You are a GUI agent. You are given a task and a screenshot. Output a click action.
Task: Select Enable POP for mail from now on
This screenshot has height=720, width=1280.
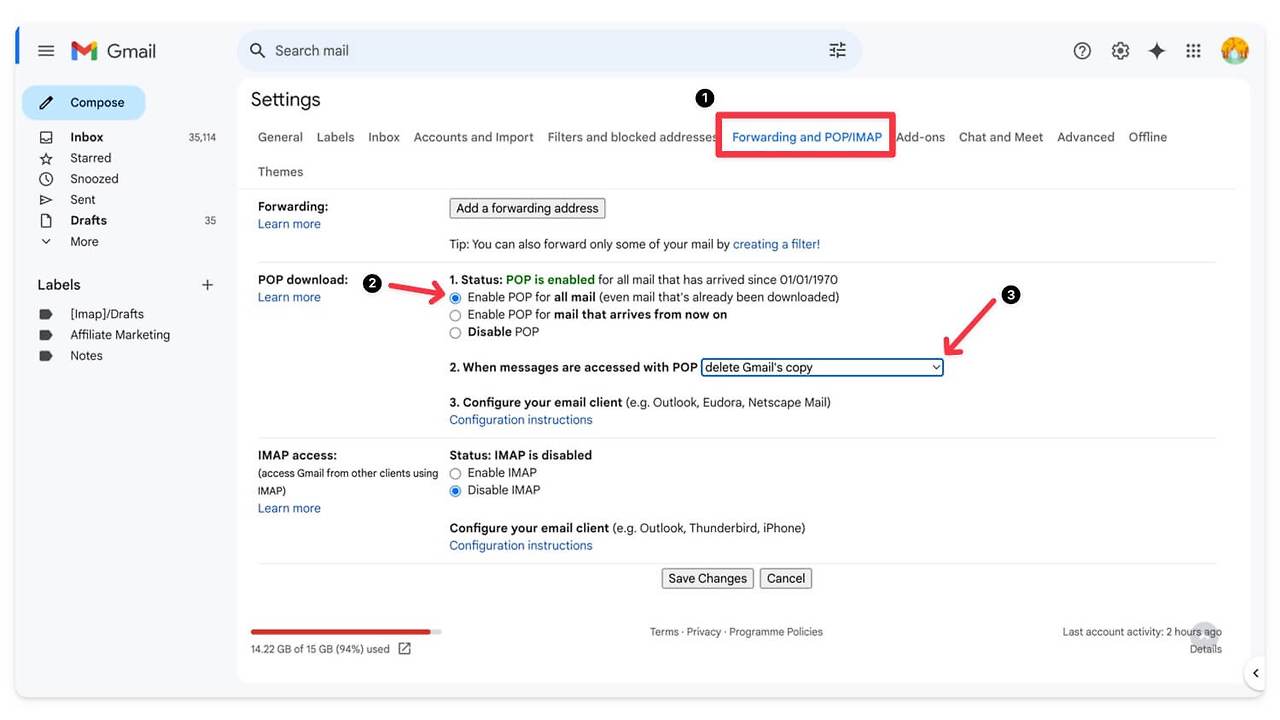pos(456,315)
